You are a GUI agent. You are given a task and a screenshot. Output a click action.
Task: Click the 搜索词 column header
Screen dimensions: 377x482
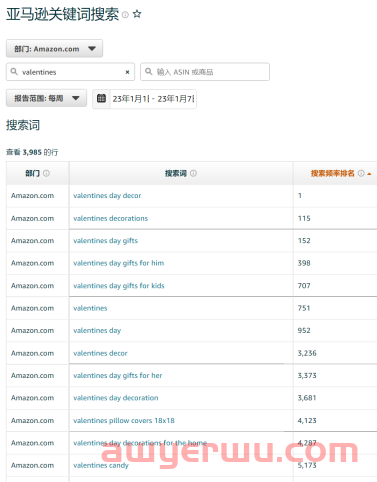176,173
